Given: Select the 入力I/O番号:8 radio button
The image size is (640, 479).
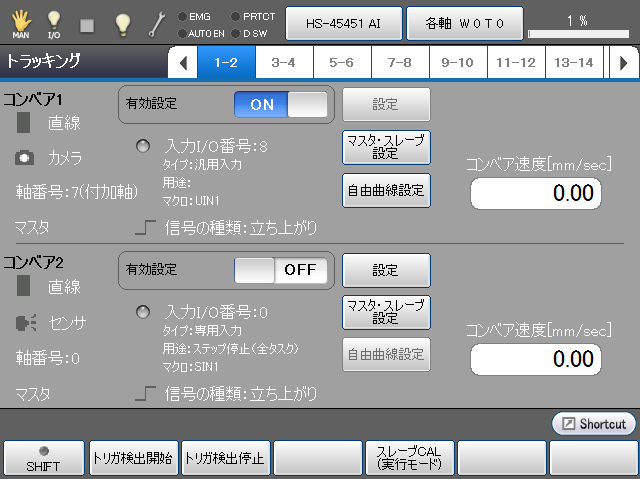Looking at the screenshot, I should pos(145,146).
